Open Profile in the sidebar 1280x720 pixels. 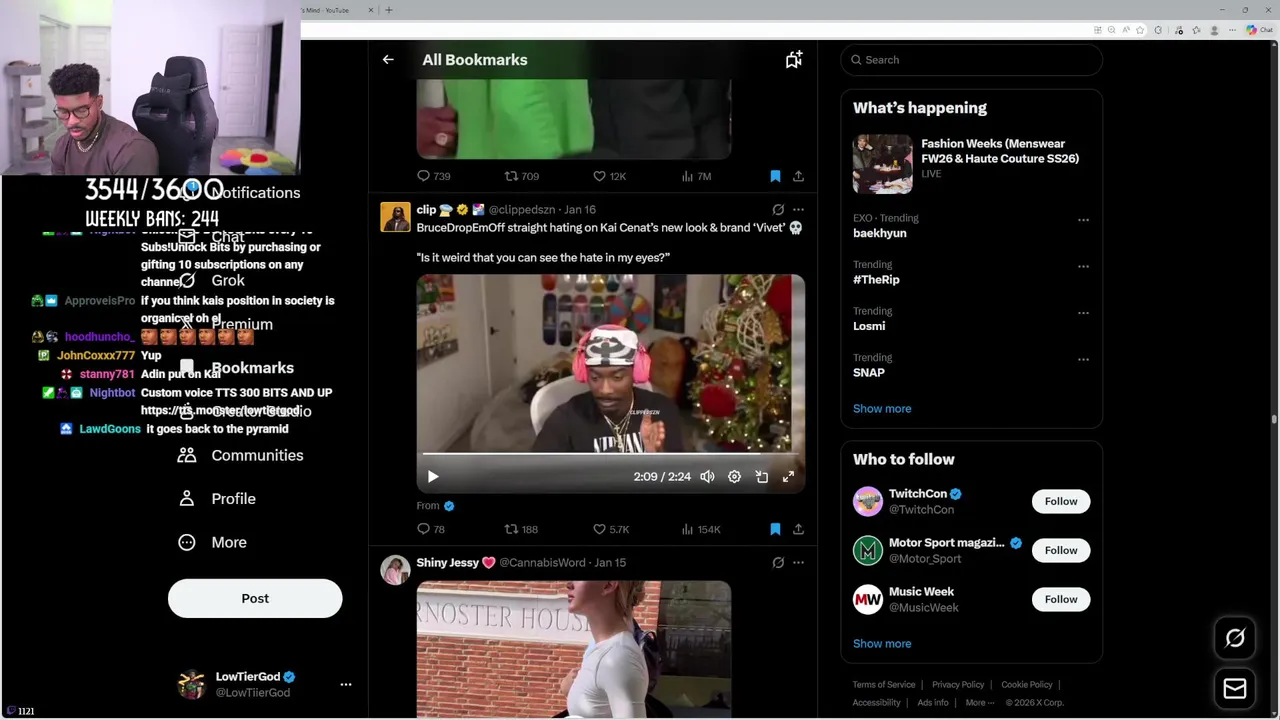pyautogui.click(x=217, y=499)
